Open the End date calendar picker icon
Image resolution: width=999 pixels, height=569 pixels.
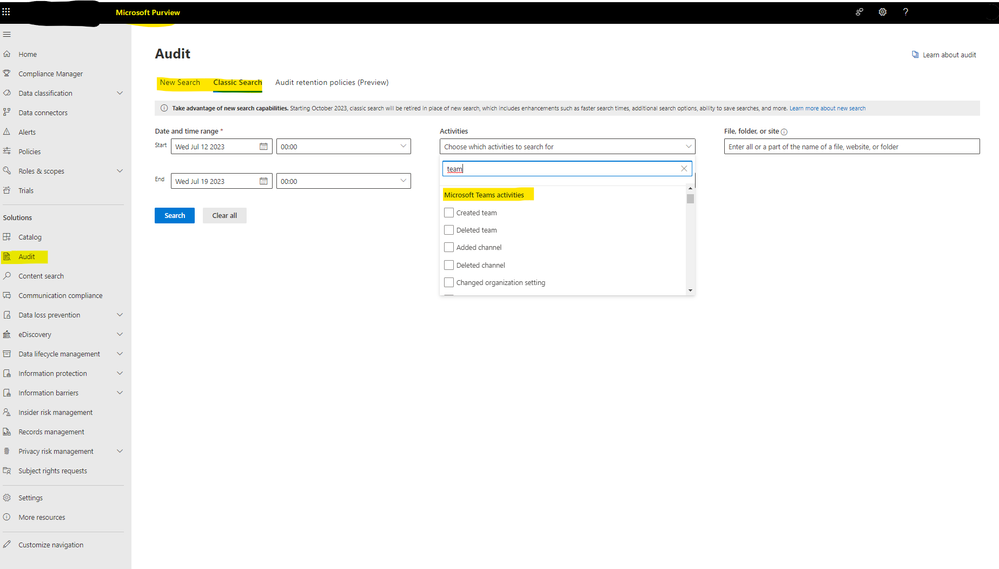(x=263, y=181)
